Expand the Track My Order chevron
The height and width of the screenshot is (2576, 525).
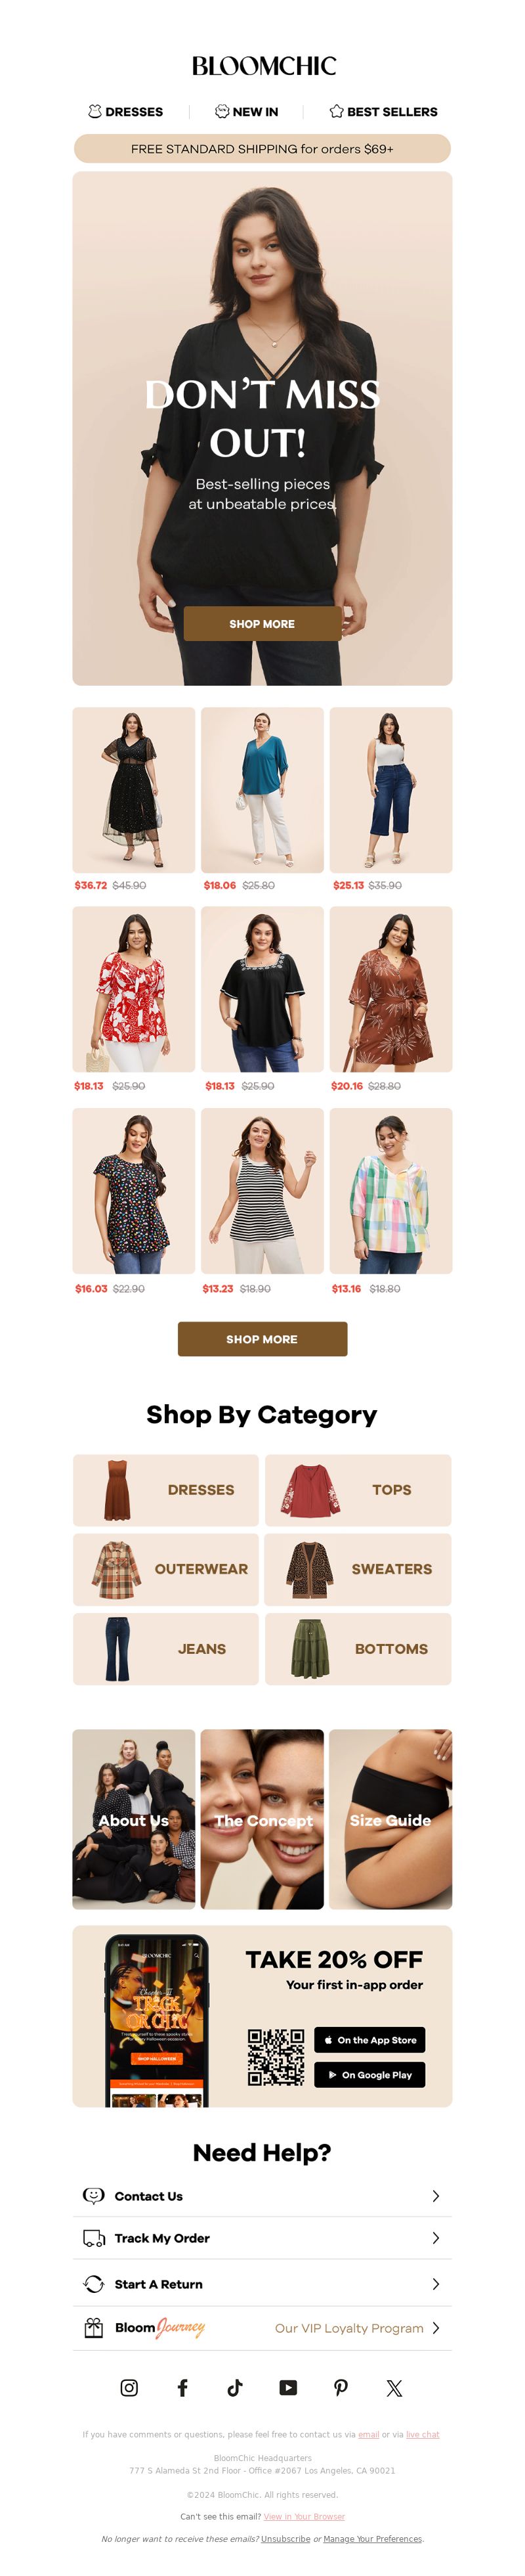pyautogui.click(x=435, y=2238)
